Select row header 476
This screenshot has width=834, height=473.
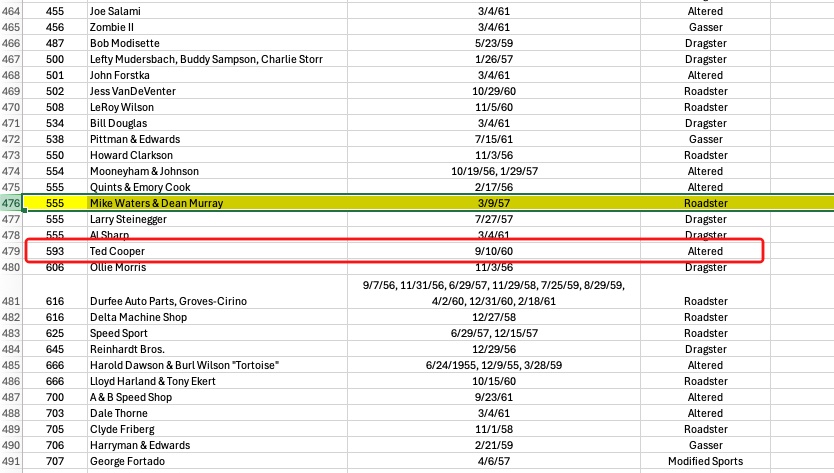tap(11, 203)
